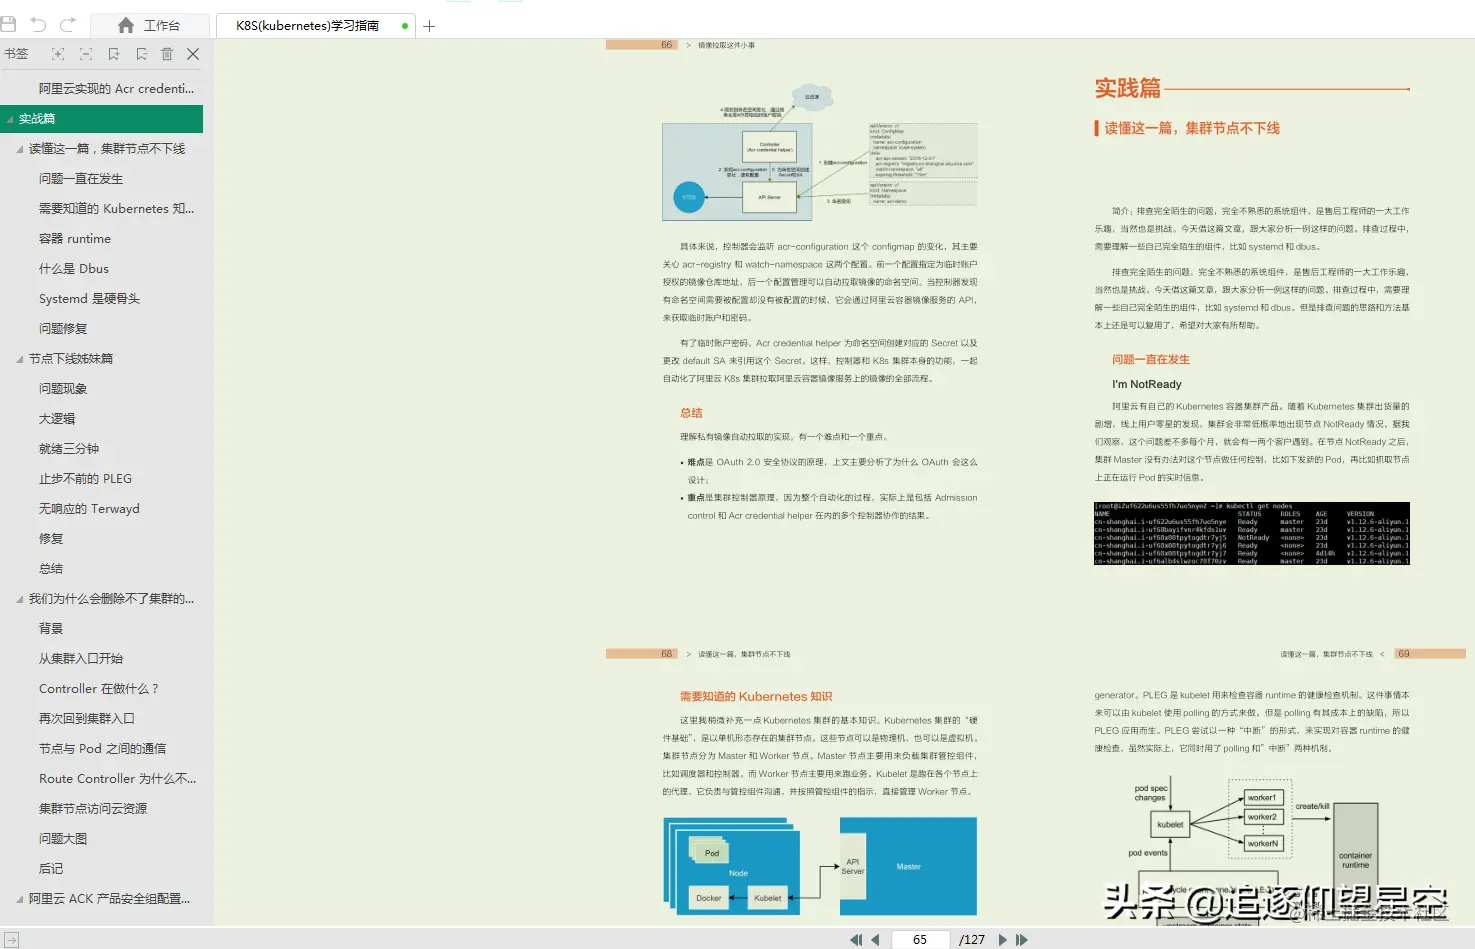Jump to bookmark Controller 在做什么？

(98, 689)
